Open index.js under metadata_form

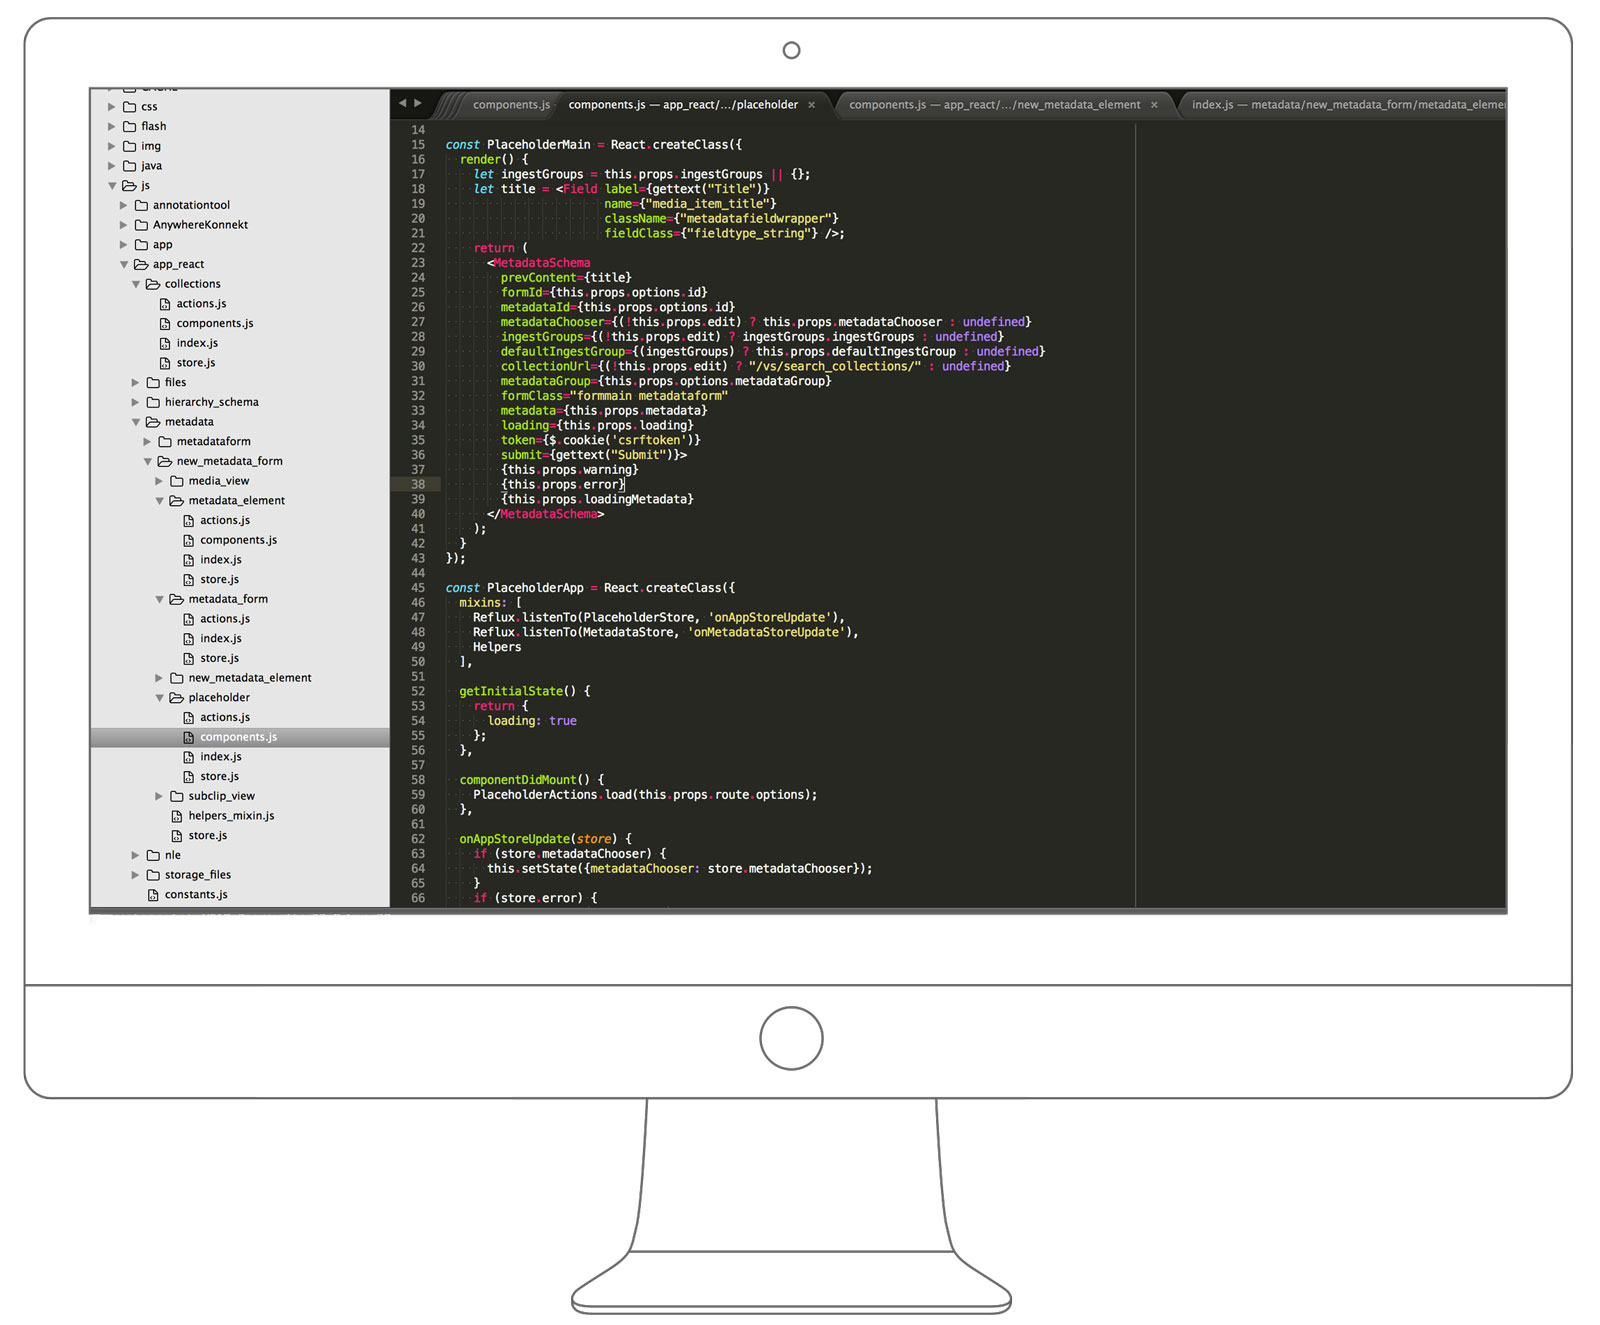[221, 638]
